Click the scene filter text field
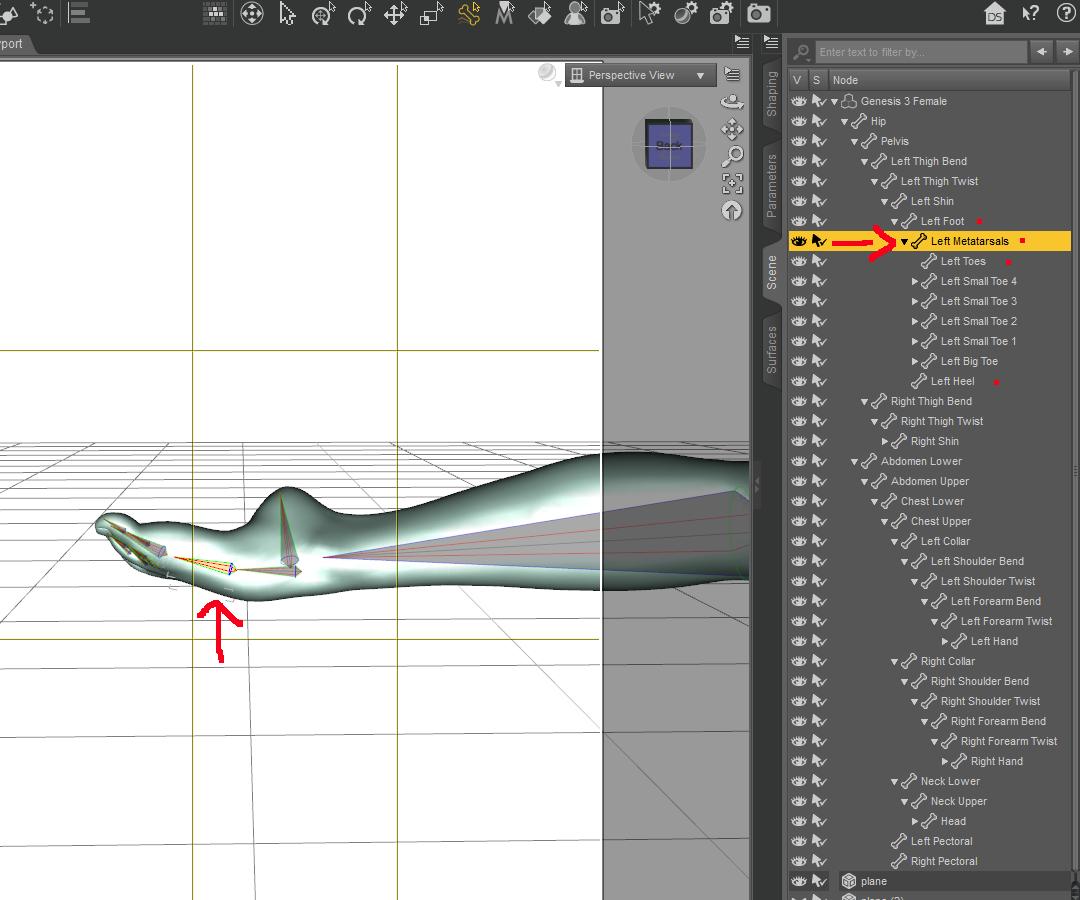 tap(919, 52)
